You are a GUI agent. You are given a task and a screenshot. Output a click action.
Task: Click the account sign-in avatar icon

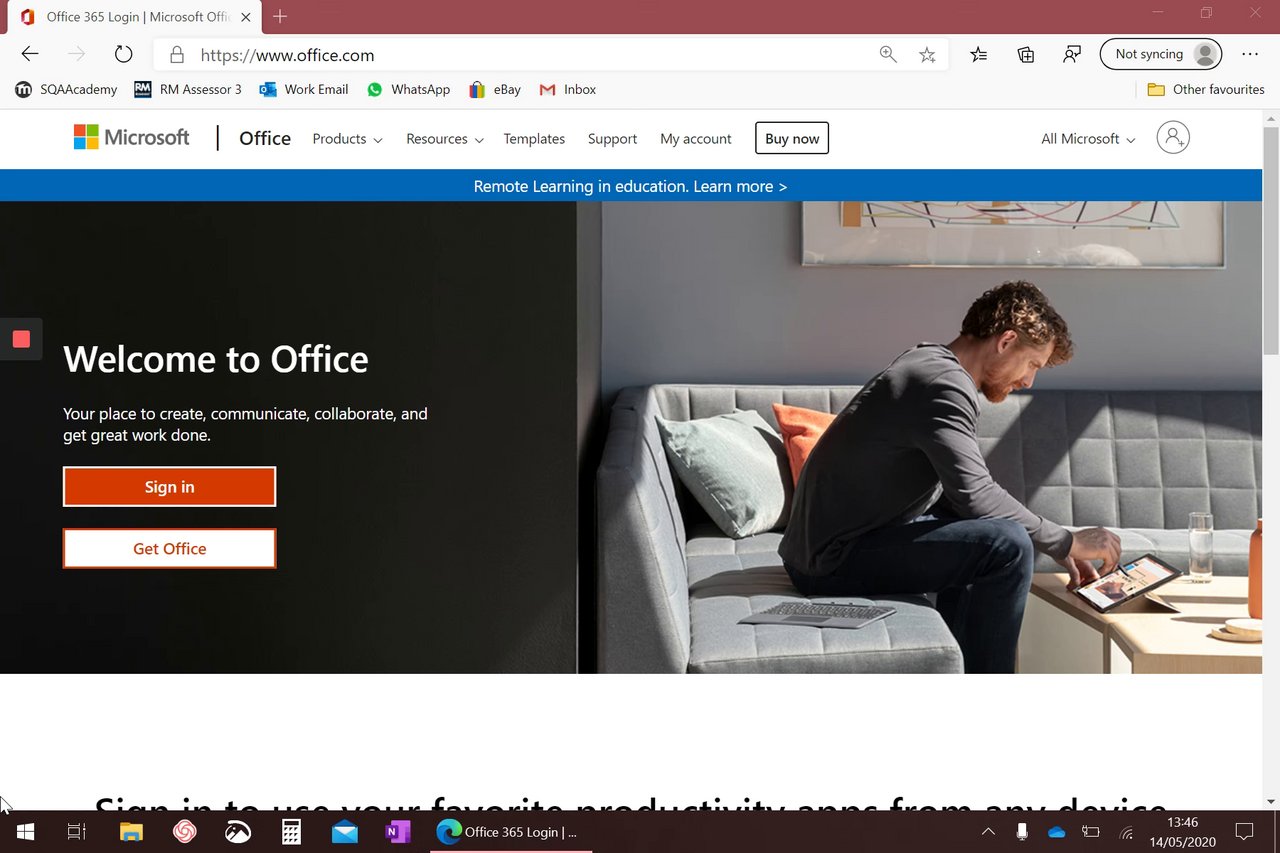[1173, 138]
